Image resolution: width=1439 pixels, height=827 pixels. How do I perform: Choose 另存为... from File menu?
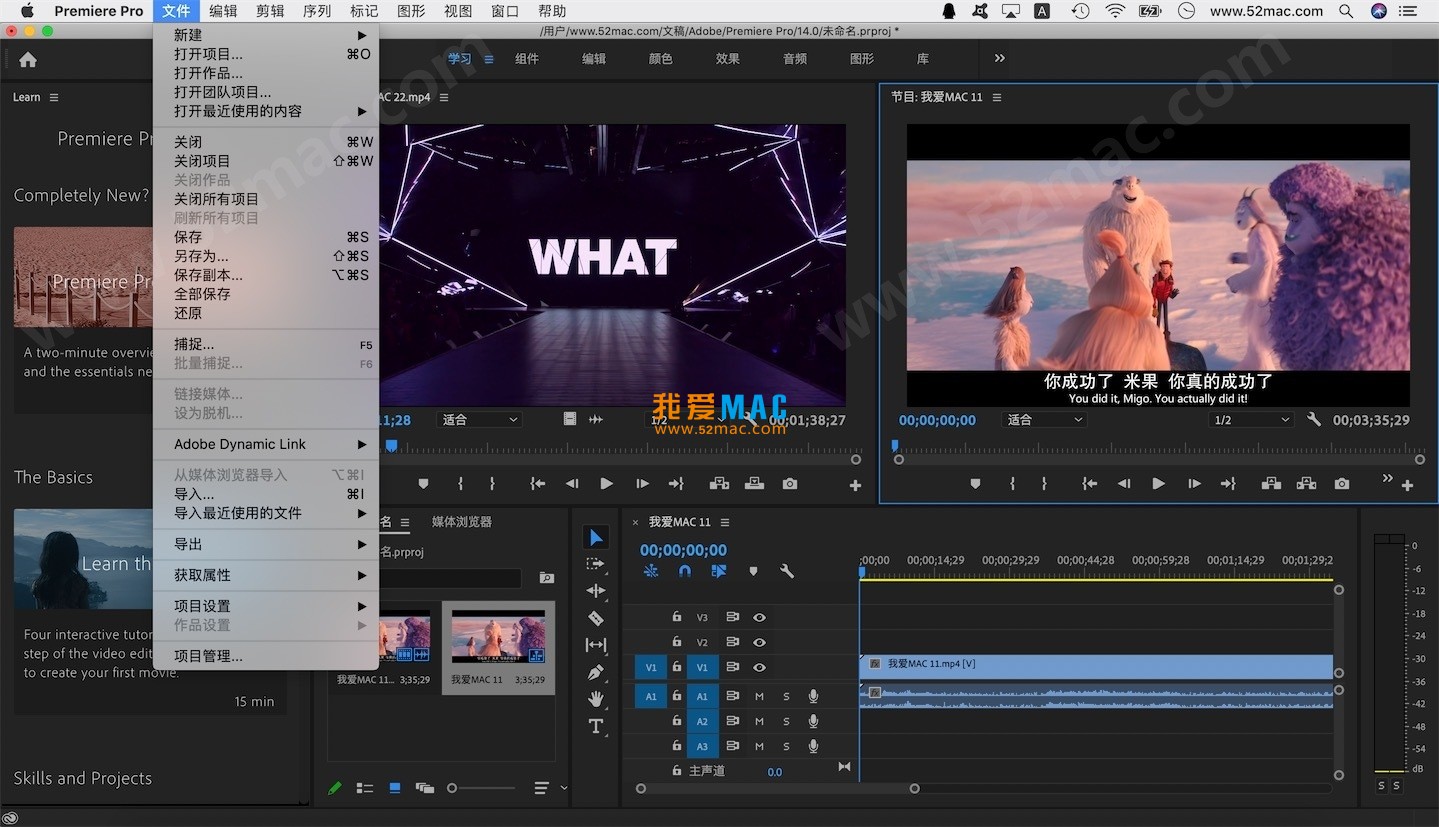tap(266, 256)
